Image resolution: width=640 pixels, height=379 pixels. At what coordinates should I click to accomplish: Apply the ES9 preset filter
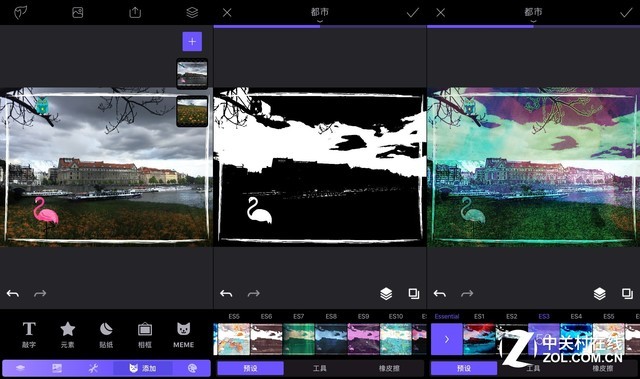[363, 339]
